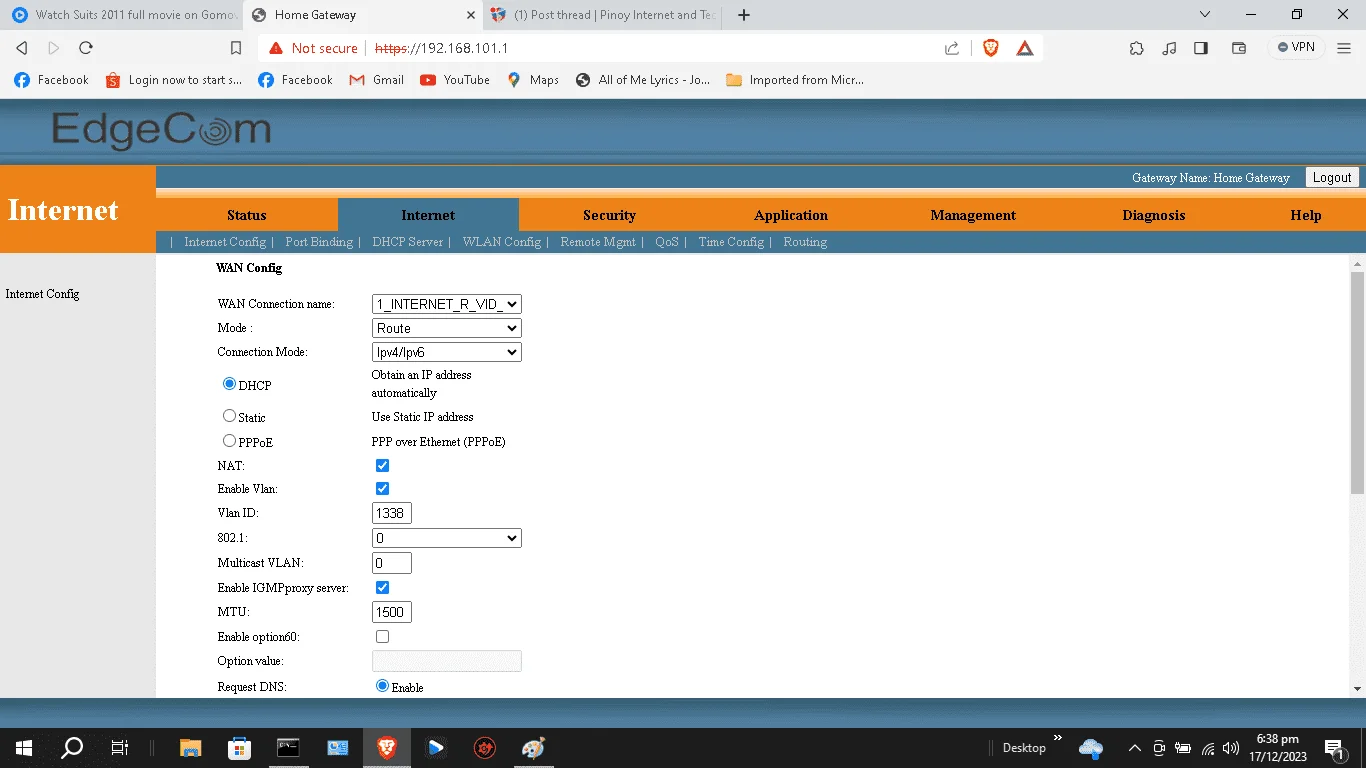1366x768 pixels.
Task: Open Imported from Microsoft bookmarks folder
Action: pyautogui.click(x=795, y=80)
